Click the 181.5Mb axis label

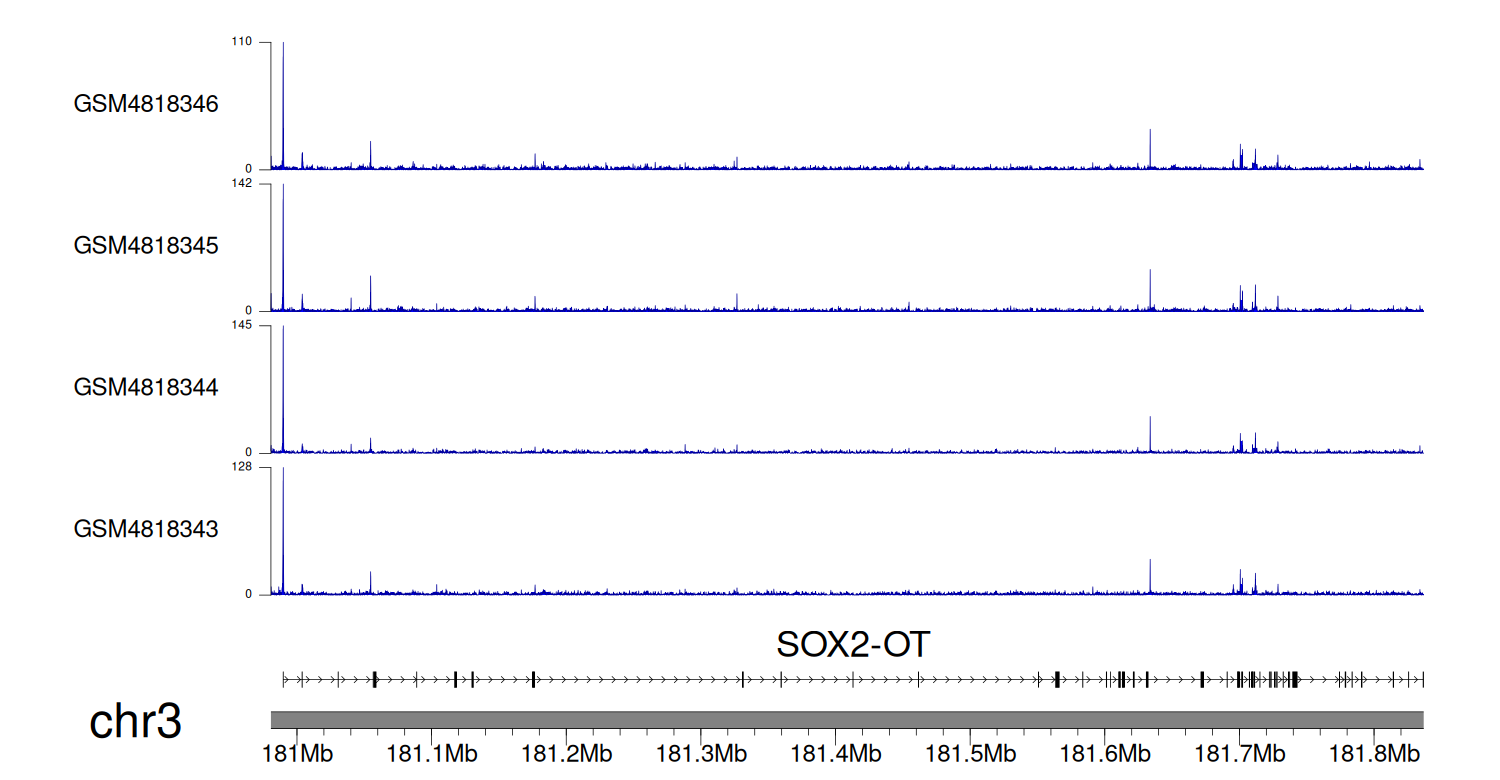[x=970, y=752]
